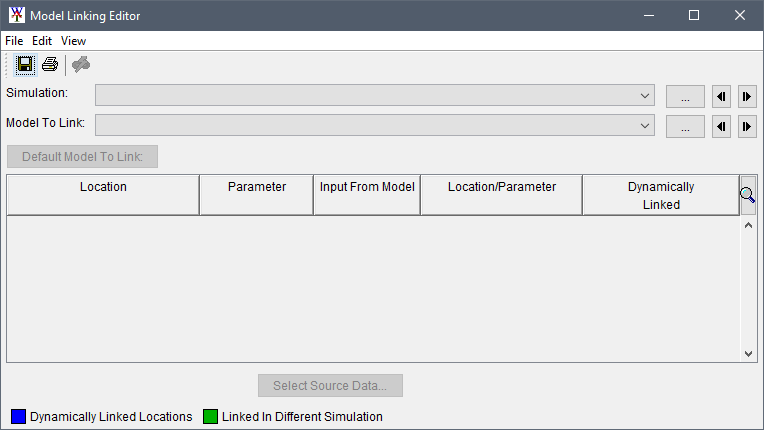Open the Edit menu
Viewport: 764px width, 430px height.
click(x=42, y=41)
